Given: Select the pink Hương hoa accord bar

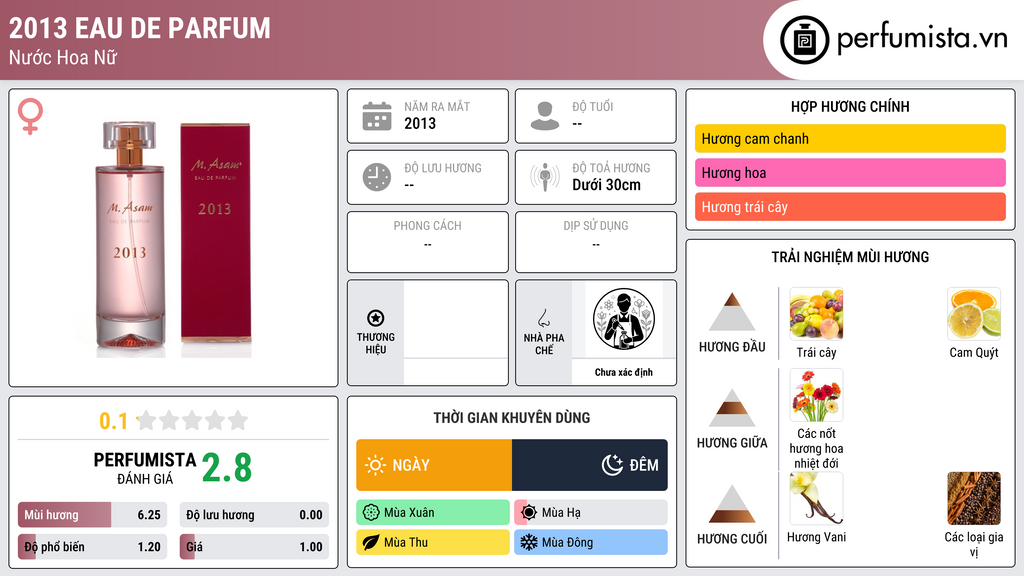Looking at the screenshot, I should 850,172.
